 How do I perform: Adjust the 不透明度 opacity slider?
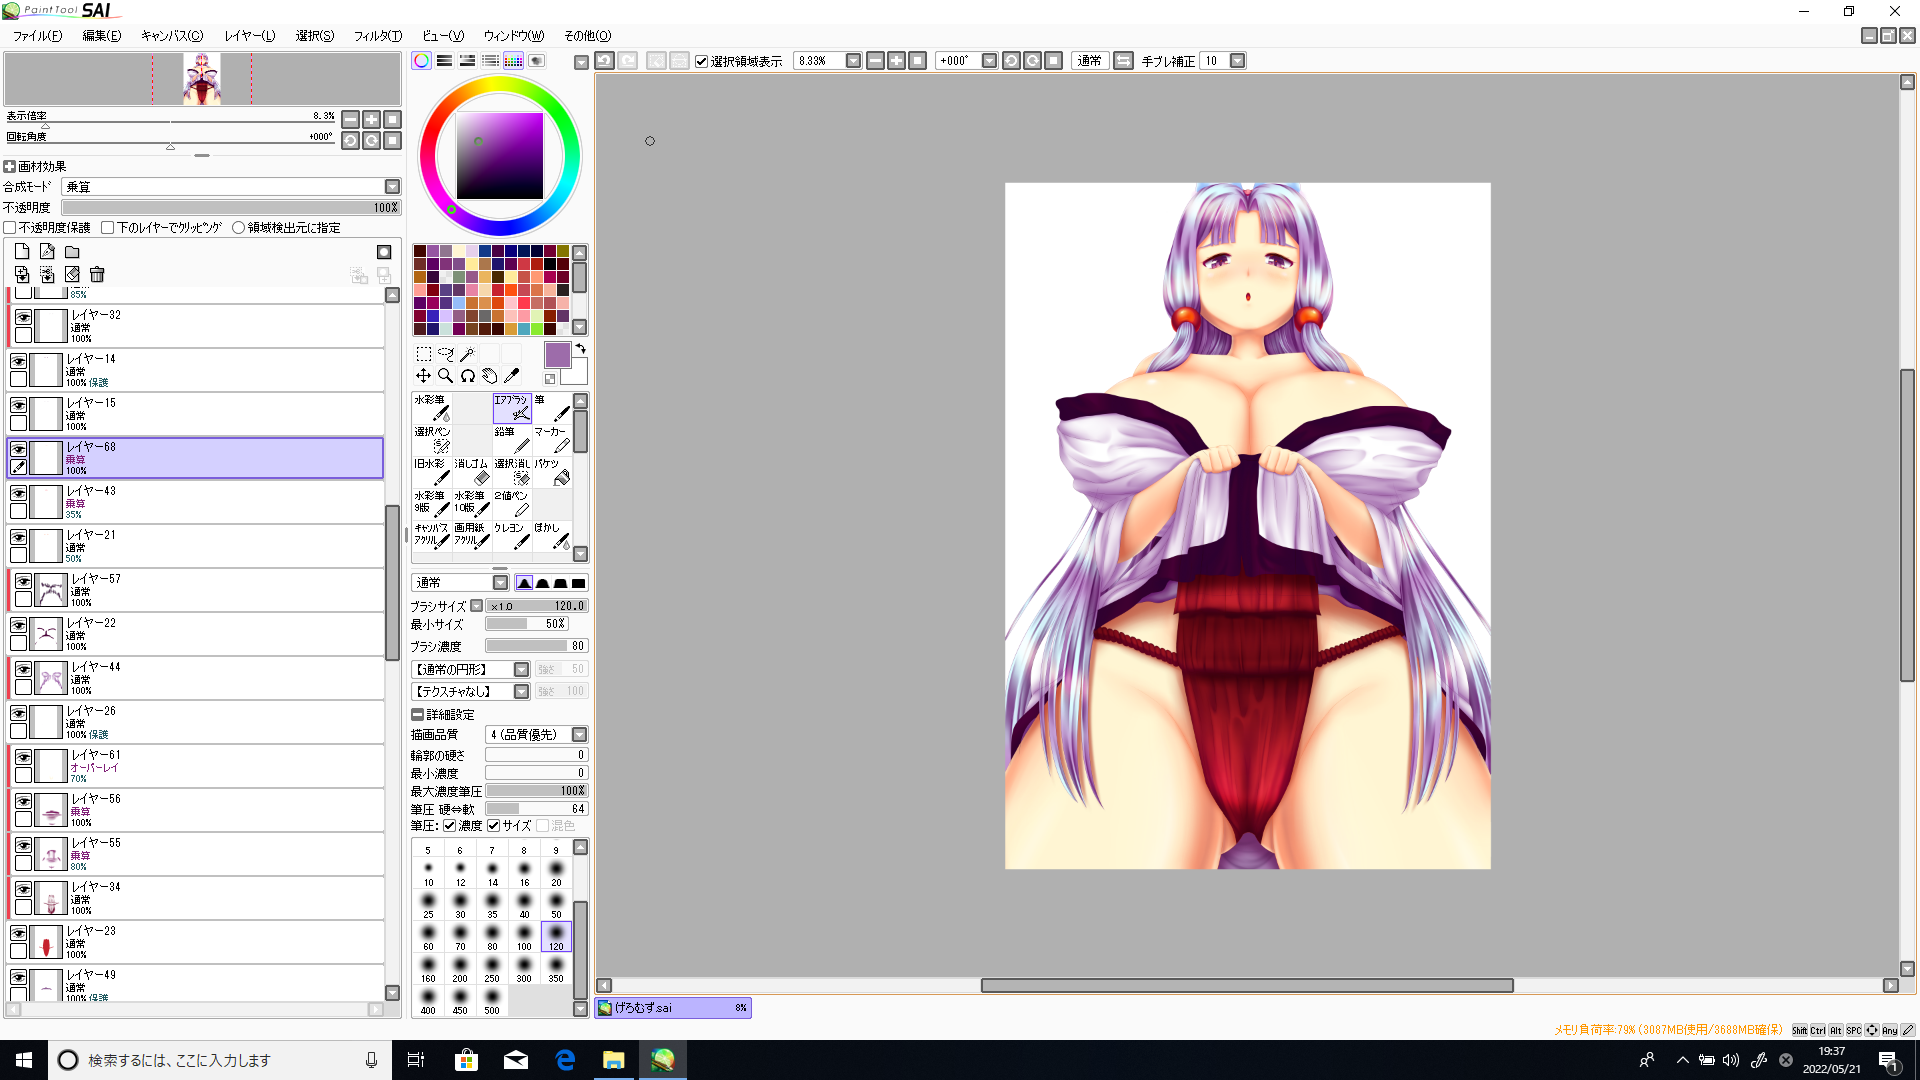pyautogui.click(x=231, y=208)
